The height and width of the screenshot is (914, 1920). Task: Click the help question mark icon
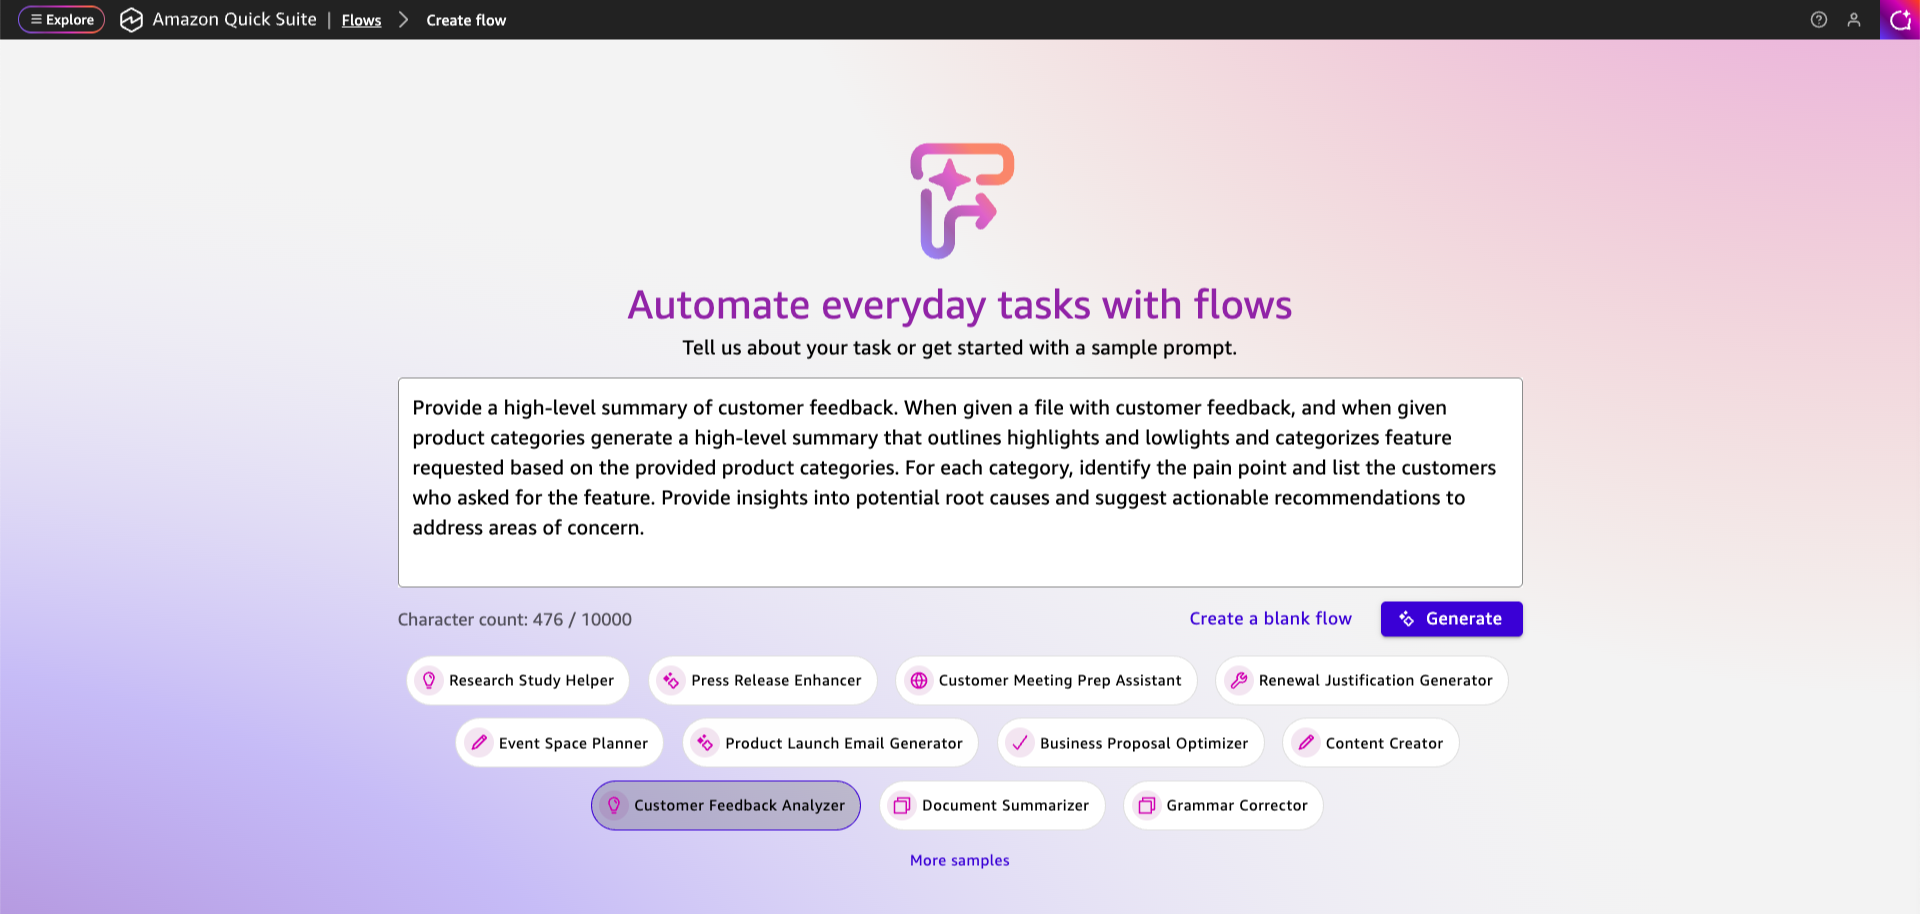click(1818, 20)
